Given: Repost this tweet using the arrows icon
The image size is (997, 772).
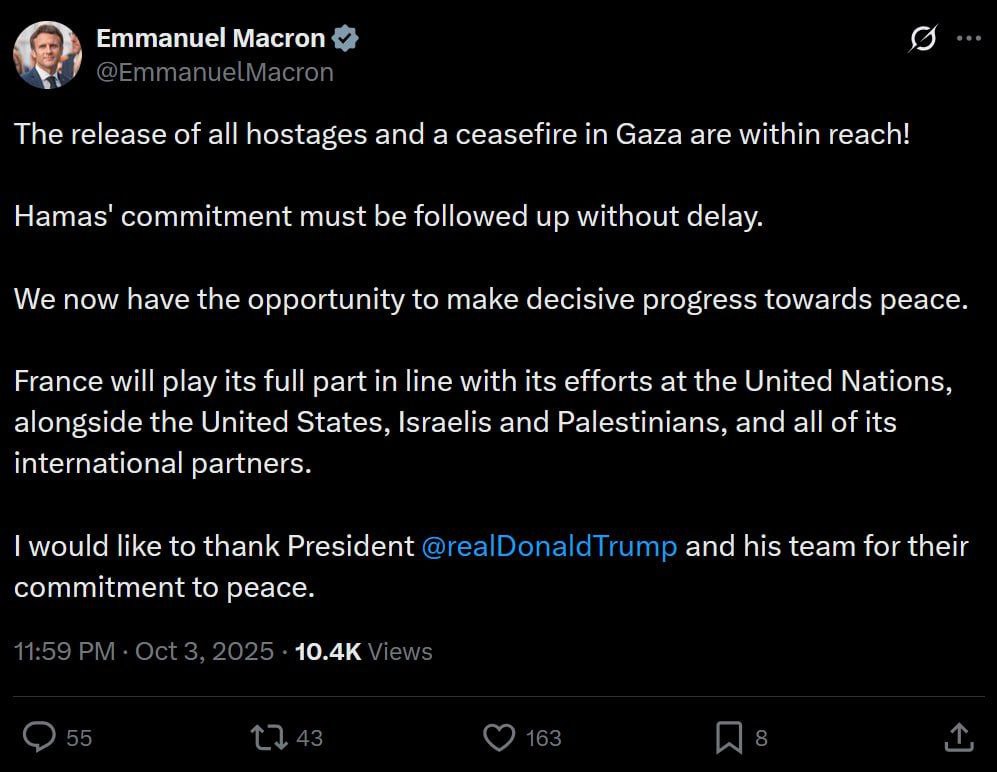Looking at the screenshot, I should (268, 738).
